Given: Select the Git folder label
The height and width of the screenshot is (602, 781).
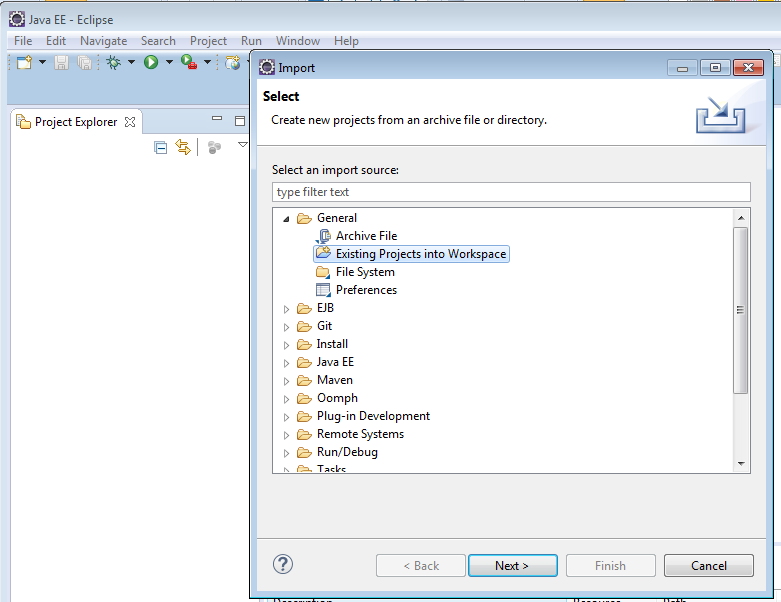Looking at the screenshot, I should point(324,326).
